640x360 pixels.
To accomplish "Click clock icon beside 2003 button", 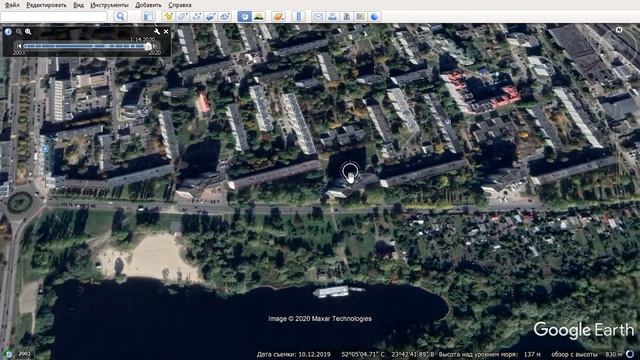I will [8, 354].
